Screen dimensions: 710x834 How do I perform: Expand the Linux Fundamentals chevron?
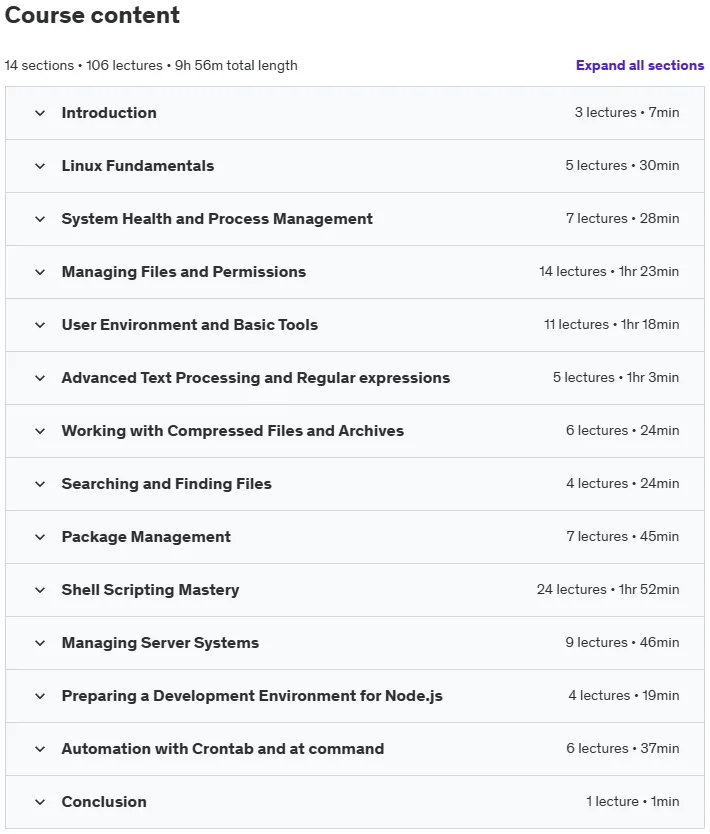pos(40,166)
